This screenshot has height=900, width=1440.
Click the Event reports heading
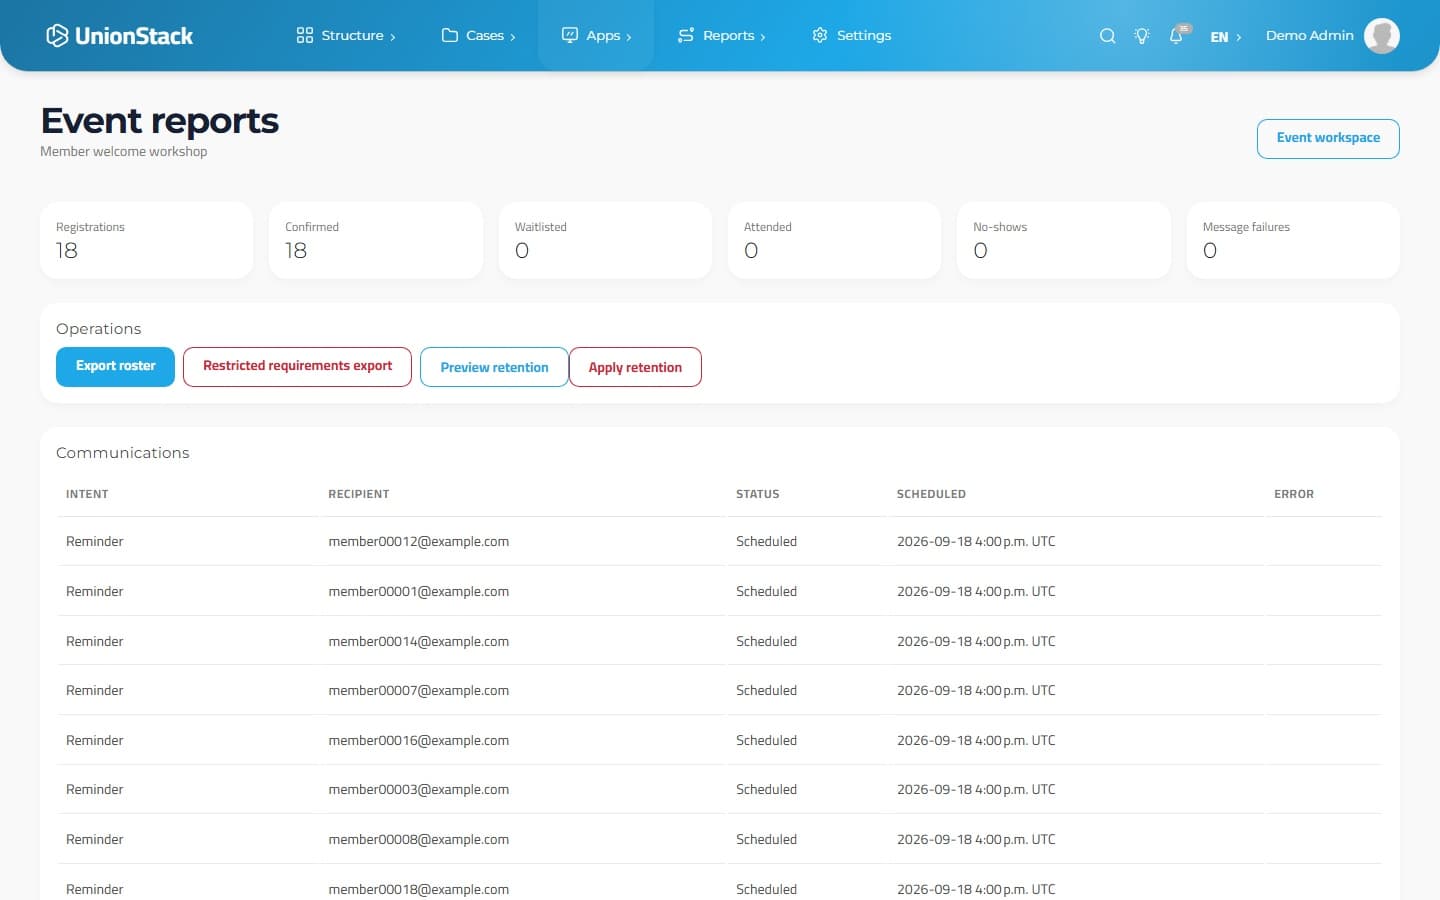[159, 121]
